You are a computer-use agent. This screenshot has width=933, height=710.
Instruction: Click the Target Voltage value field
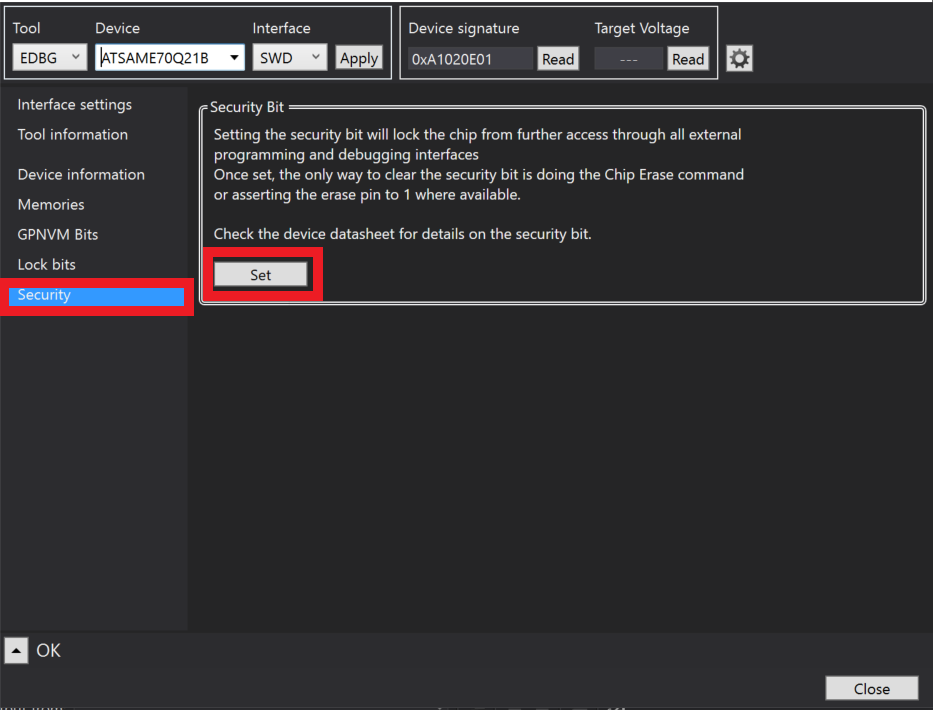628,59
